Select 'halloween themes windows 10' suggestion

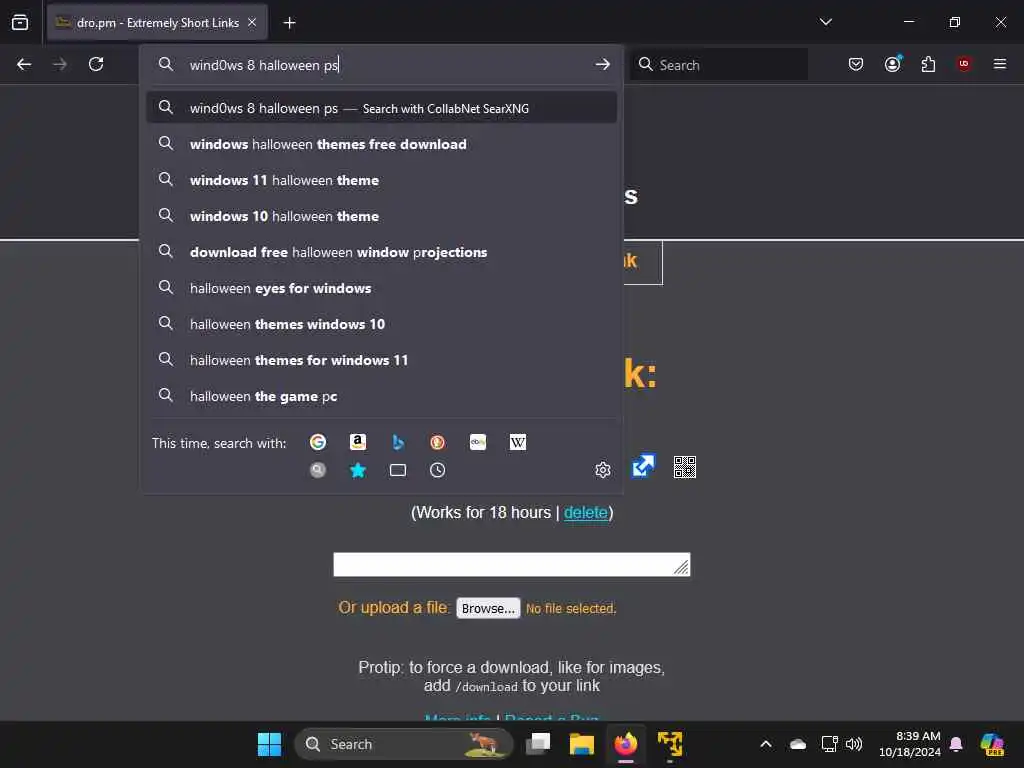point(381,324)
